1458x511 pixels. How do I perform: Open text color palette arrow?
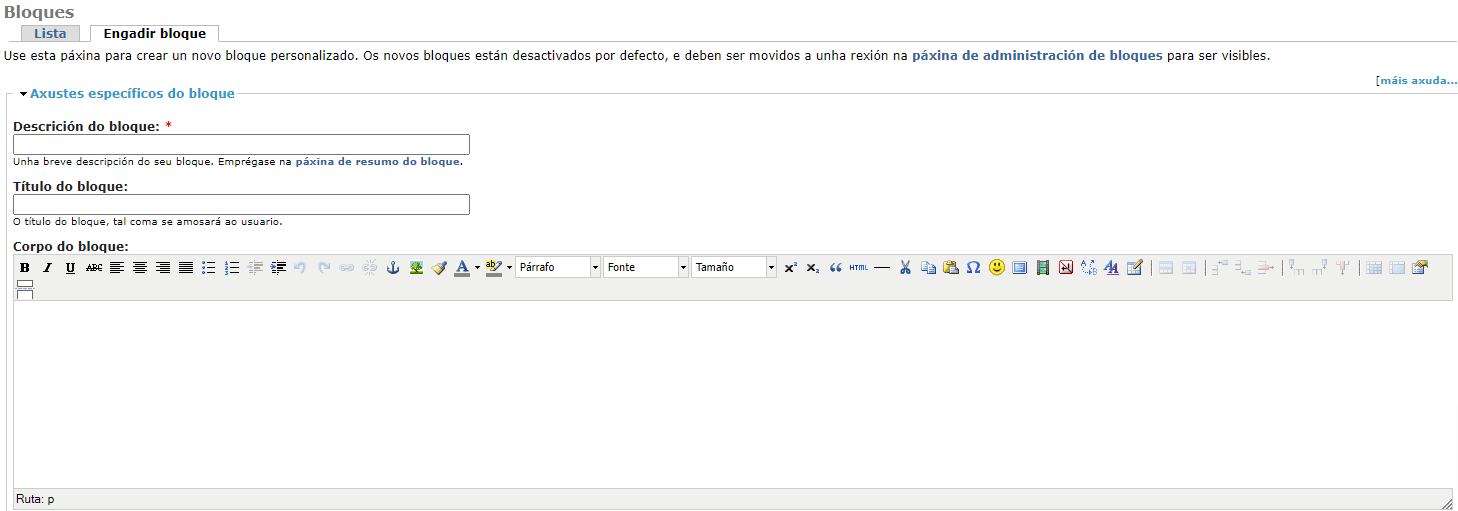point(477,267)
